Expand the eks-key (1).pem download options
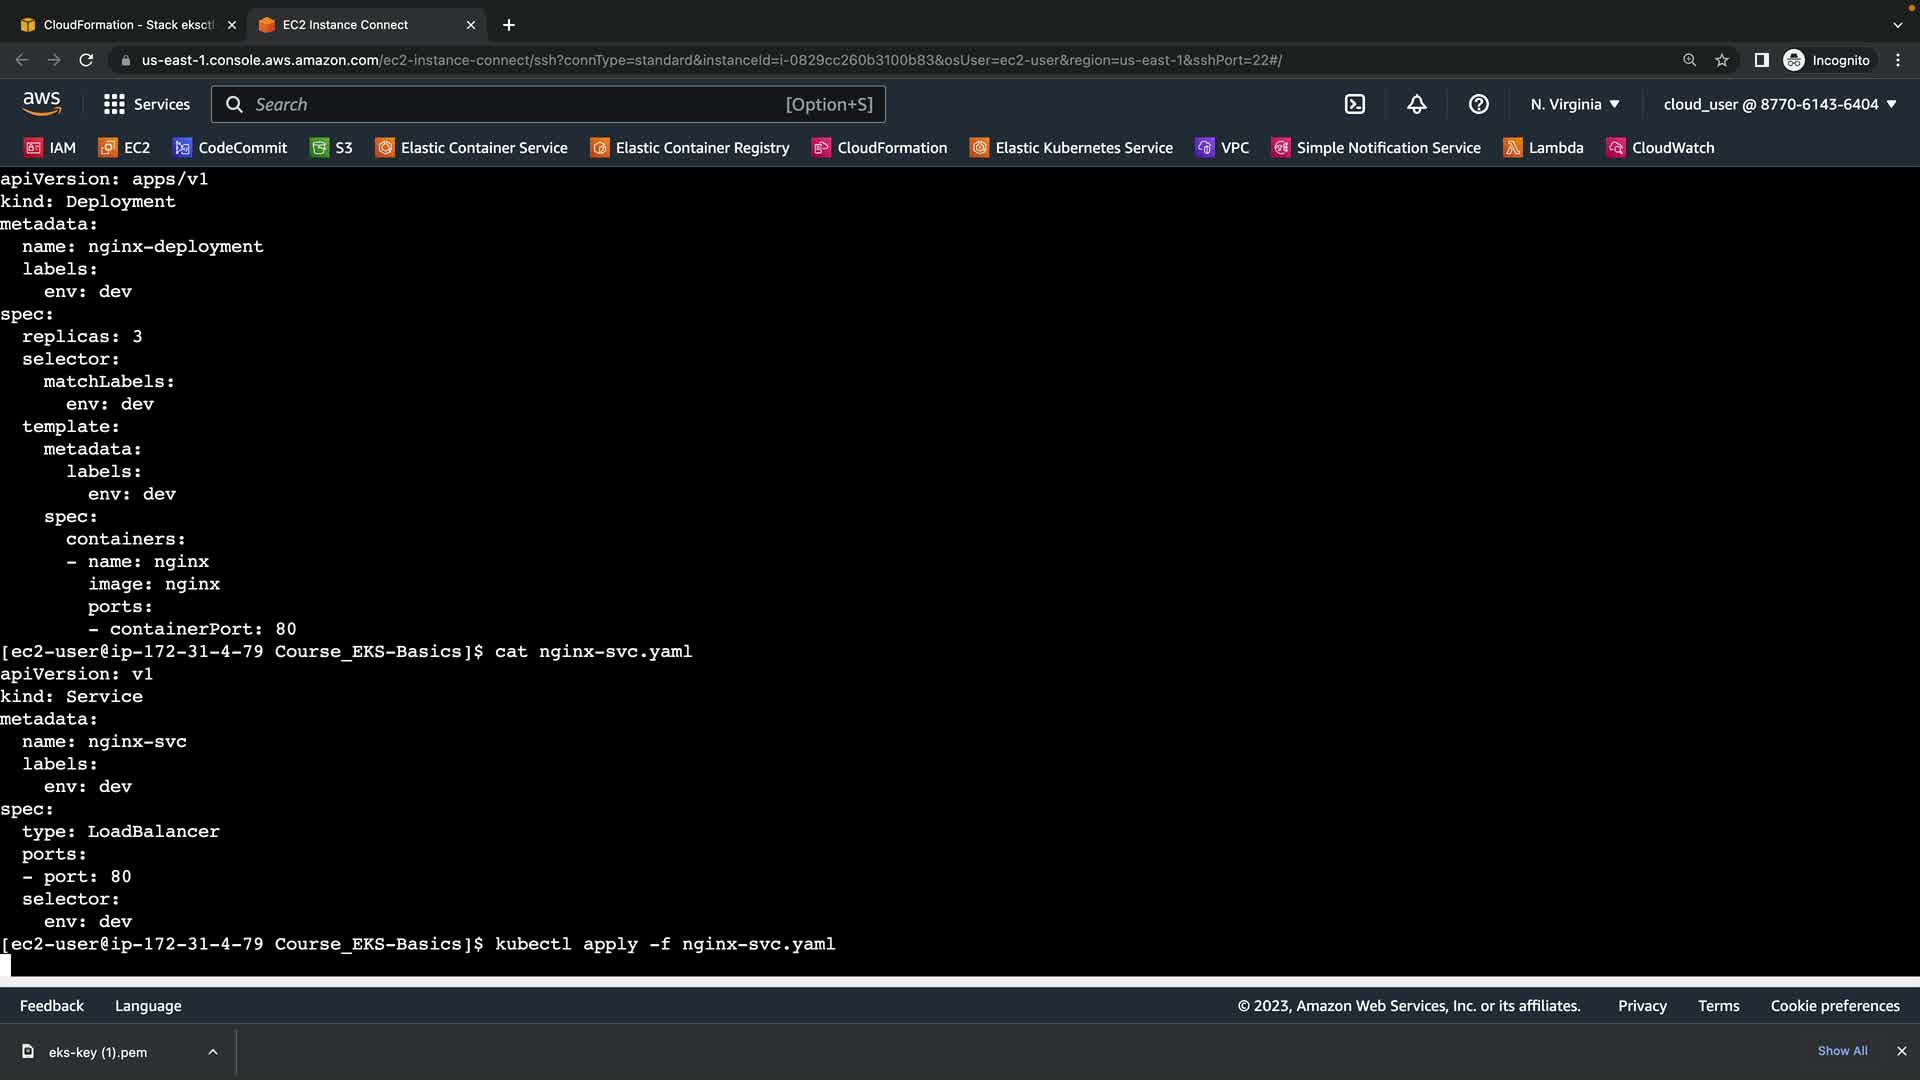Screen dimensions: 1920x1080 click(x=213, y=1052)
